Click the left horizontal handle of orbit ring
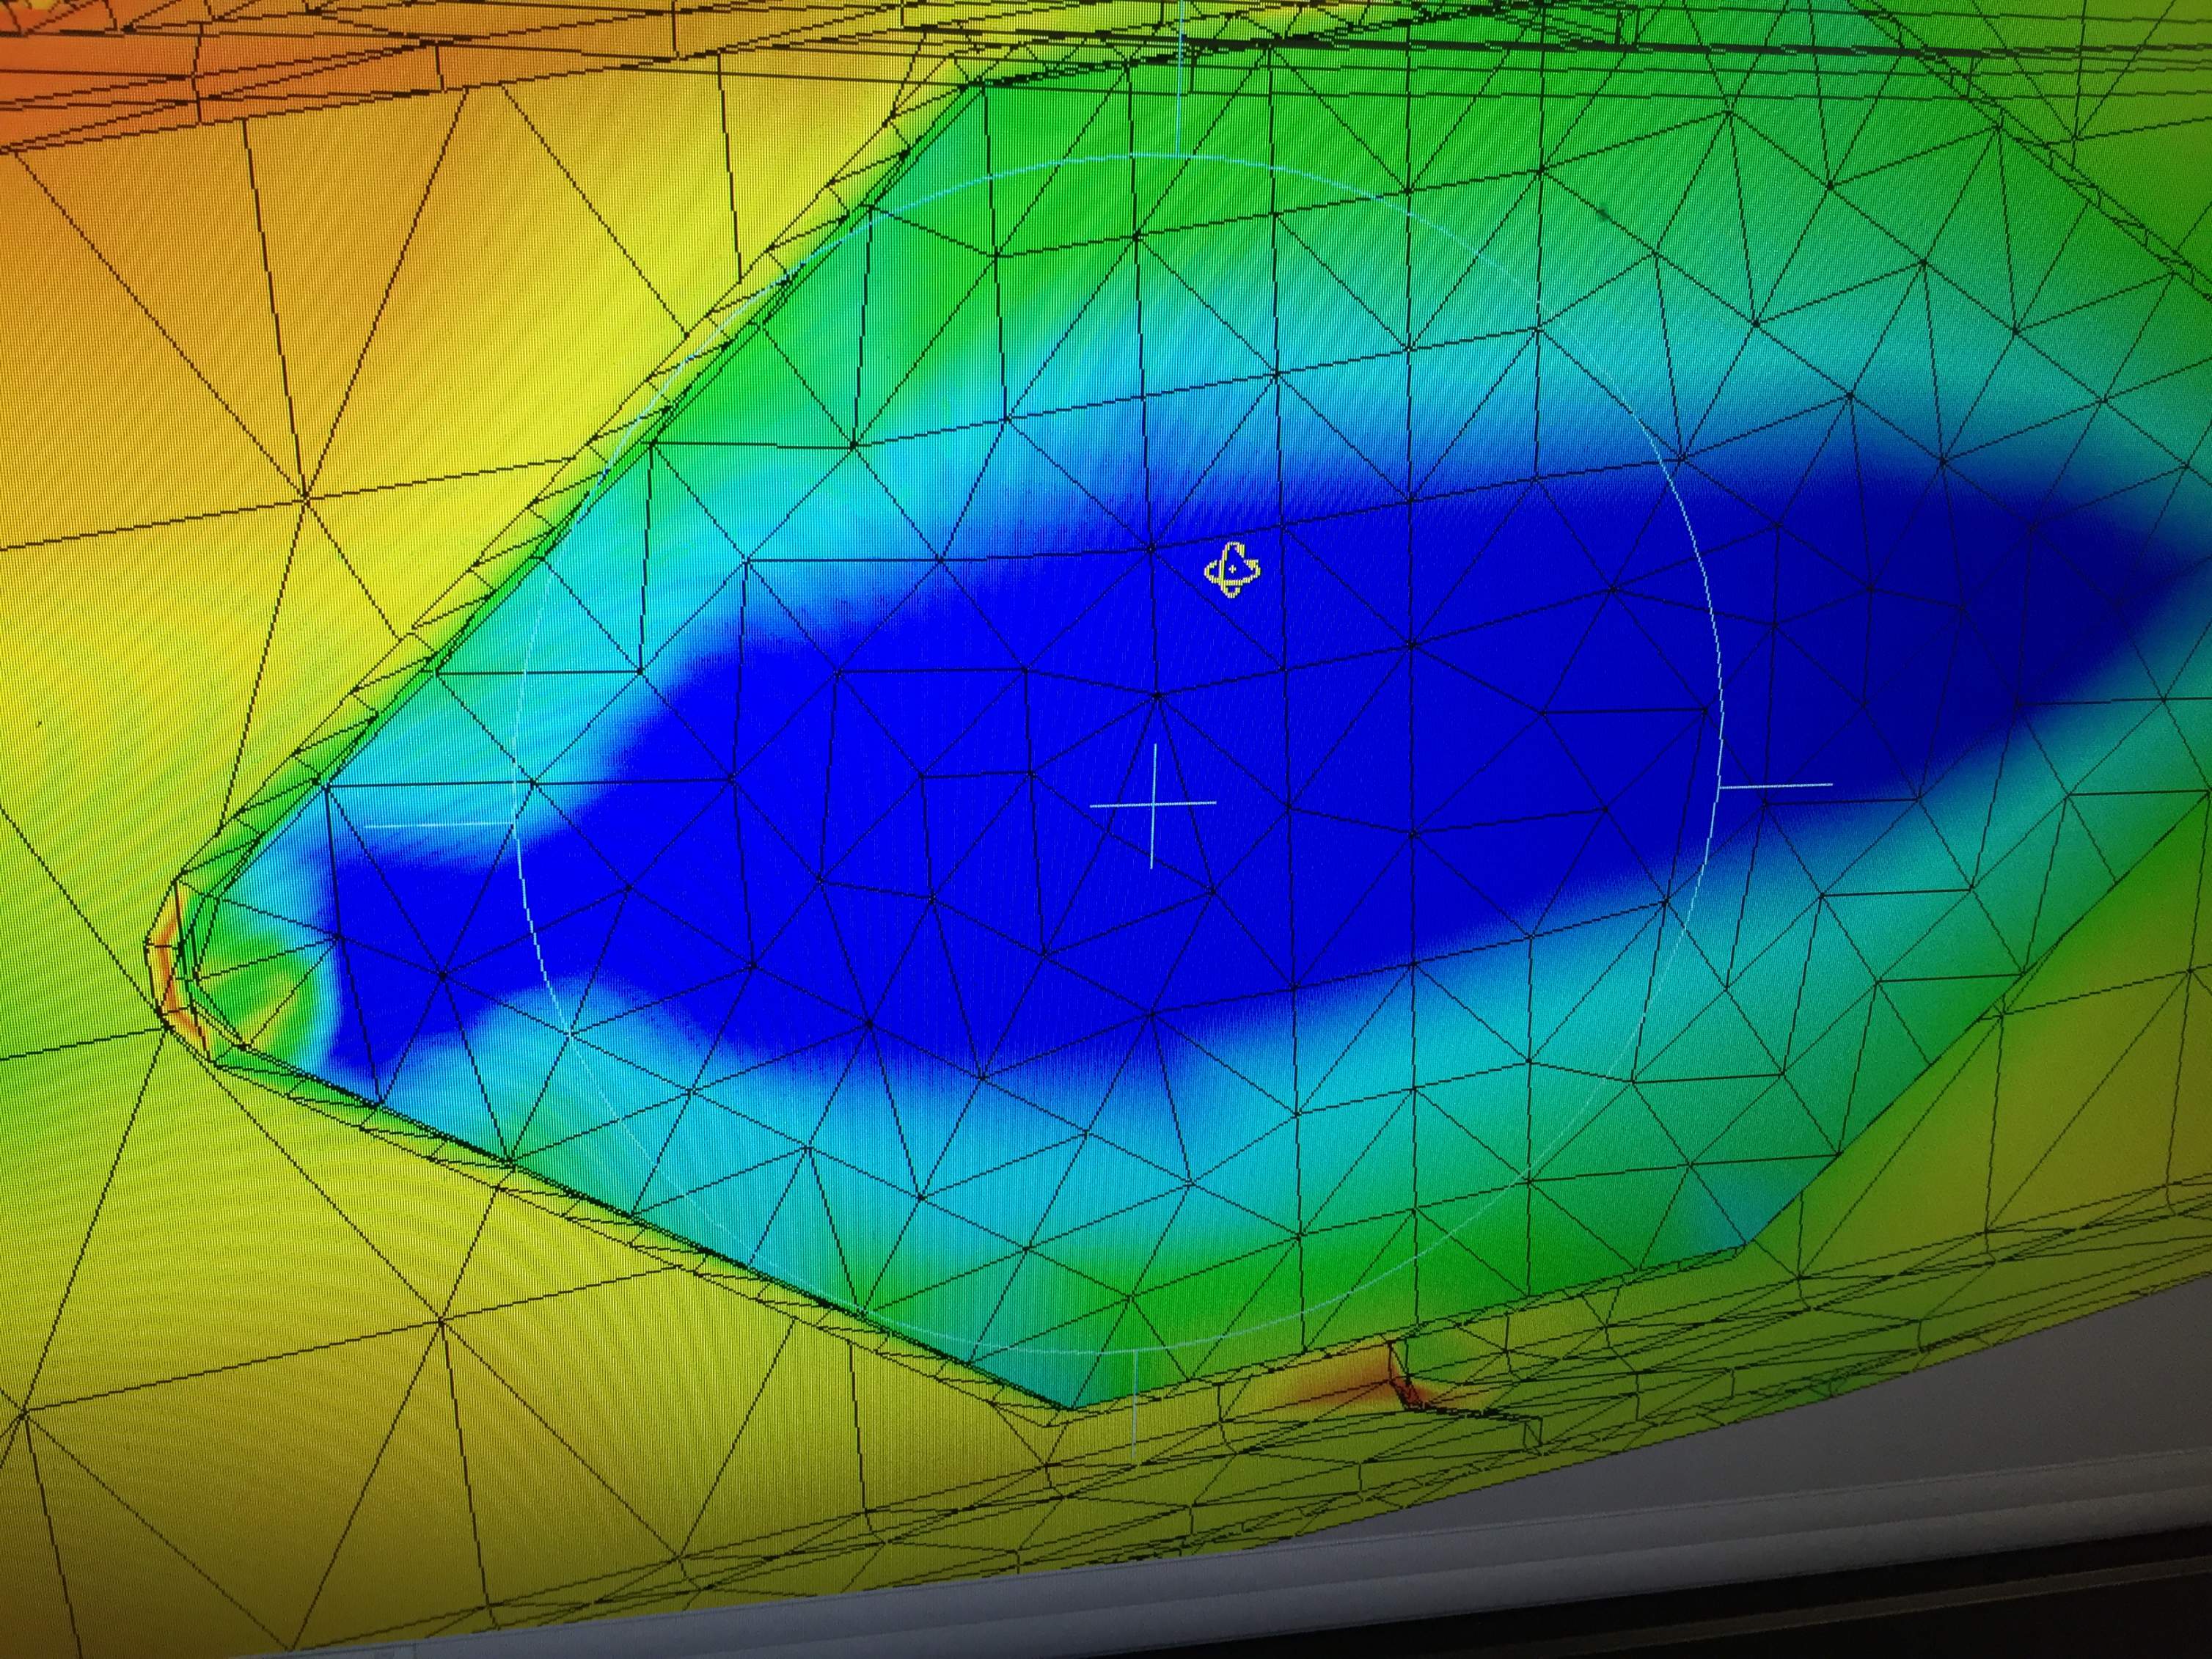The image size is (2212, 1659). pos(440,824)
